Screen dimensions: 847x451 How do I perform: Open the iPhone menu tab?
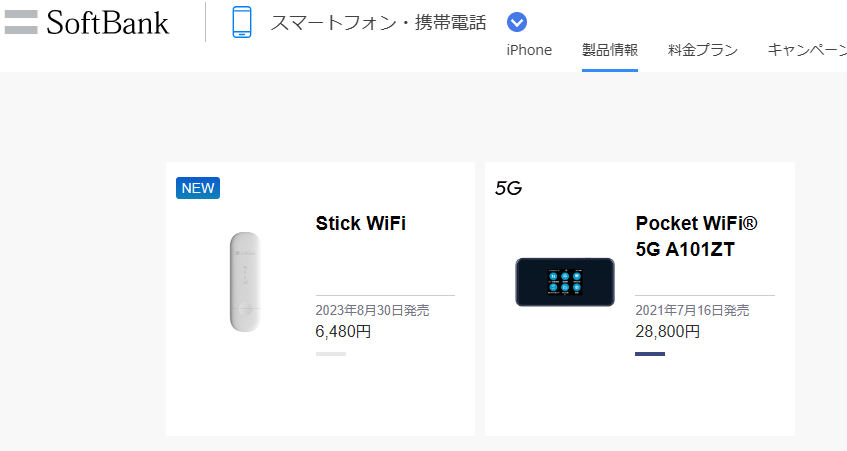pyautogui.click(x=529, y=50)
